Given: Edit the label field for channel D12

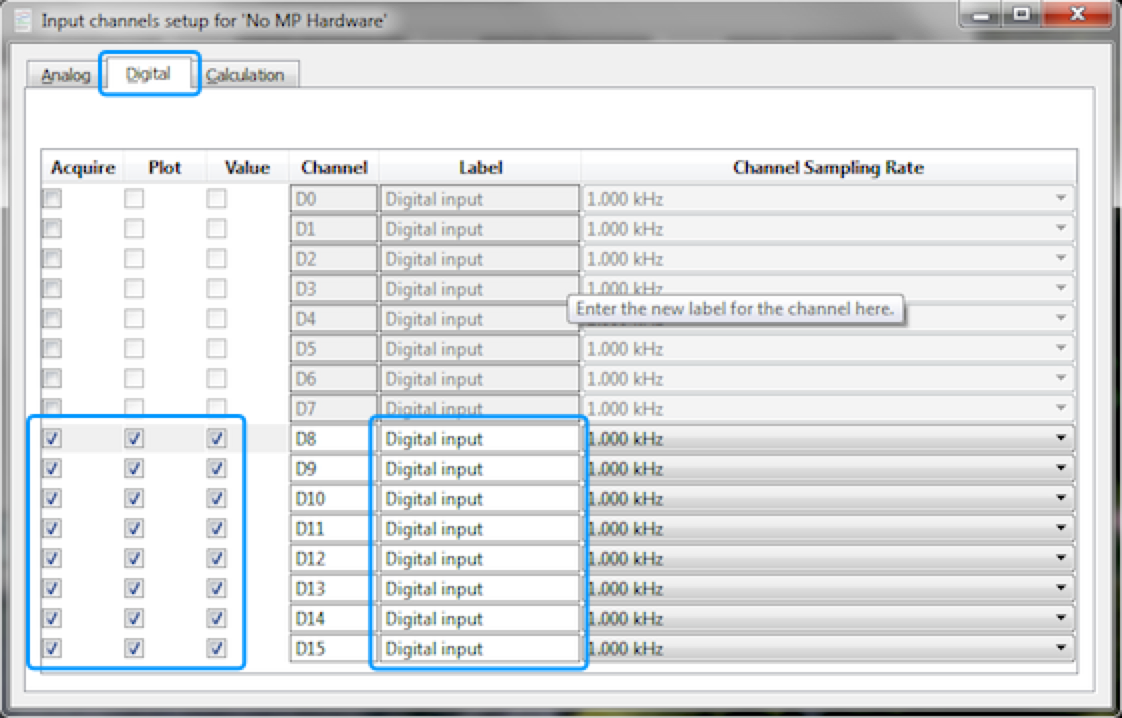Looking at the screenshot, I should tap(478, 559).
